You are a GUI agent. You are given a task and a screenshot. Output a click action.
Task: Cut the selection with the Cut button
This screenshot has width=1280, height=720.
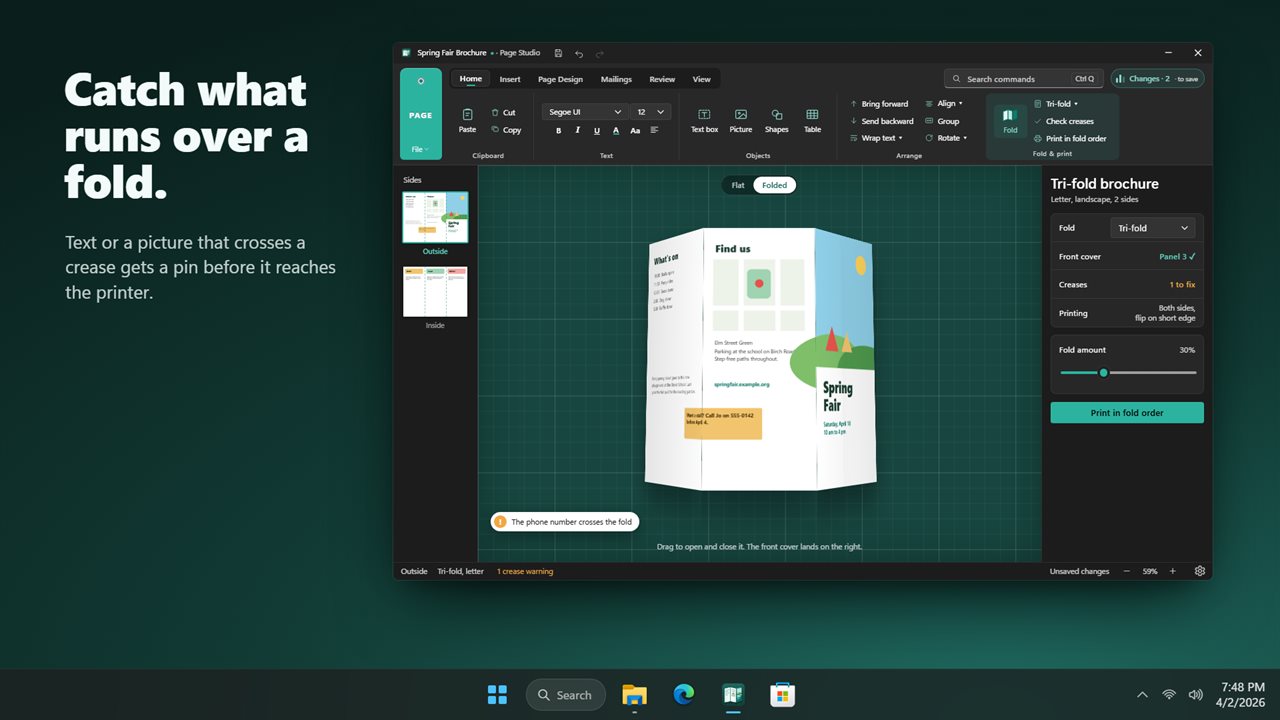click(x=504, y=113)
